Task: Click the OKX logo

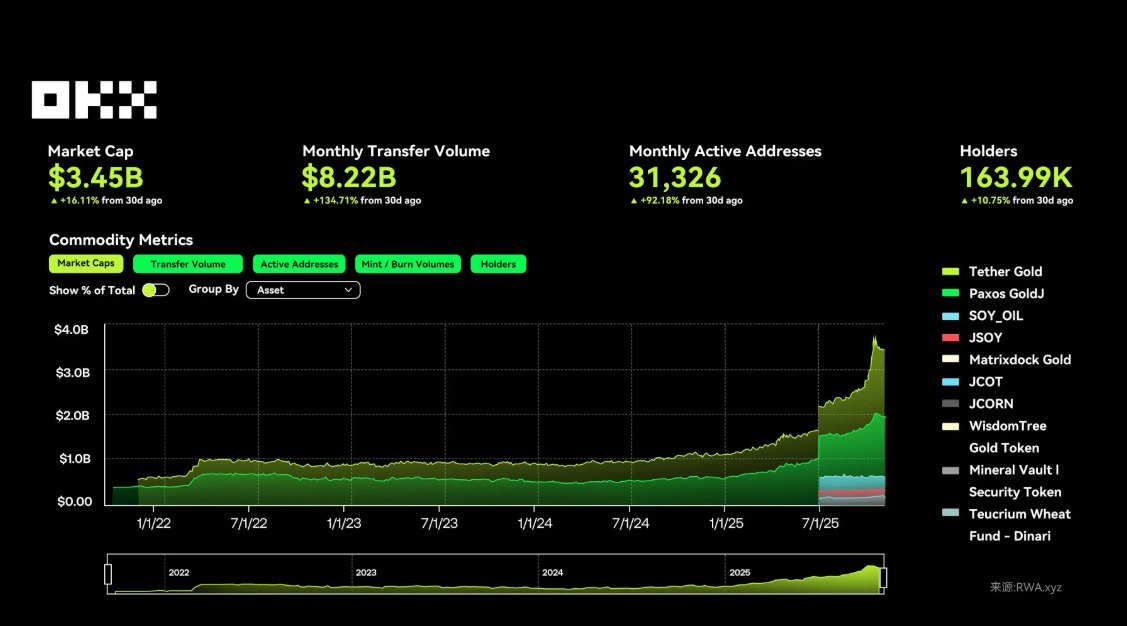Action: (x=94, y=100)
